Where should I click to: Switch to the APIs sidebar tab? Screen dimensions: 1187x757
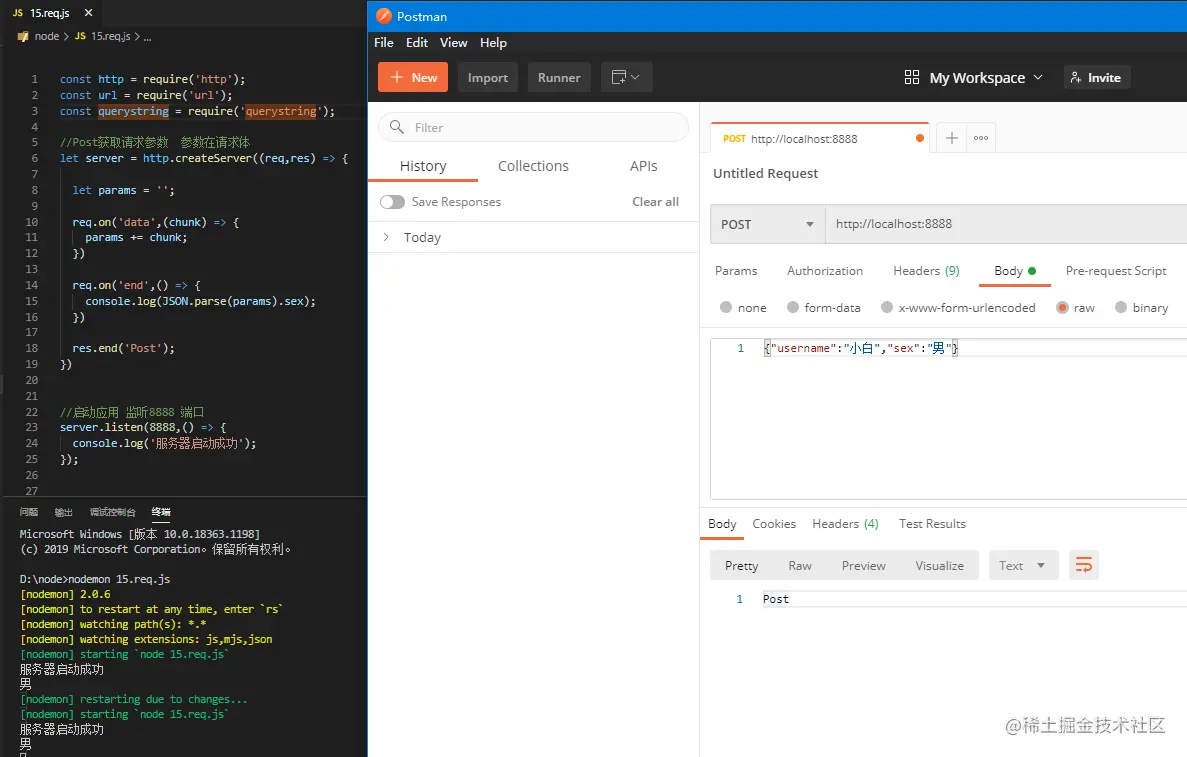[x=643, y=166]
